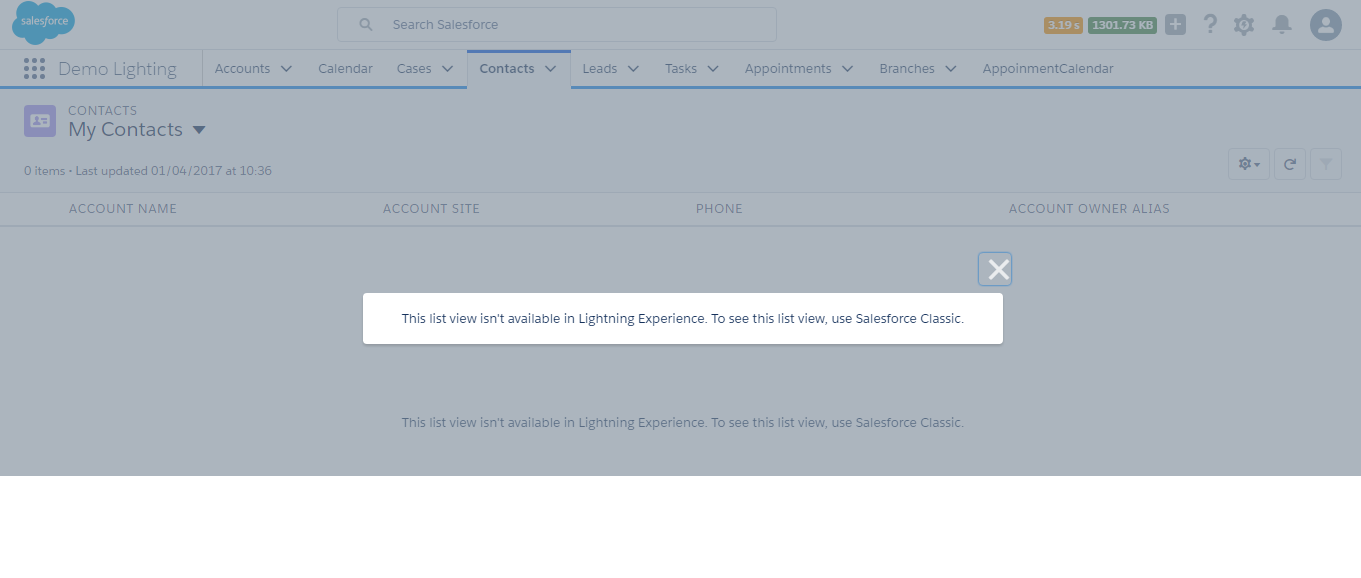Expand the Appointments tab dropdown arrow
The height and width of the screenshot is (578, 1361).
pos(847,69)
